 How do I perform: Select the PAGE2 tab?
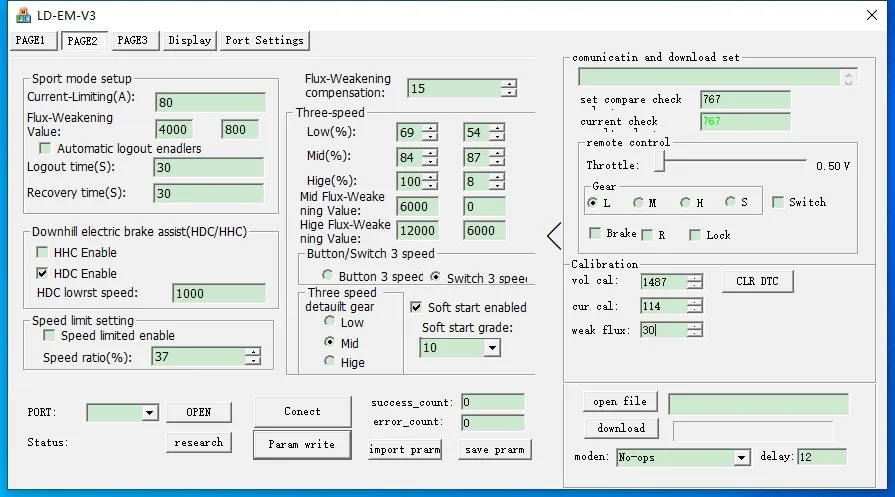click(x=83, y=41)
